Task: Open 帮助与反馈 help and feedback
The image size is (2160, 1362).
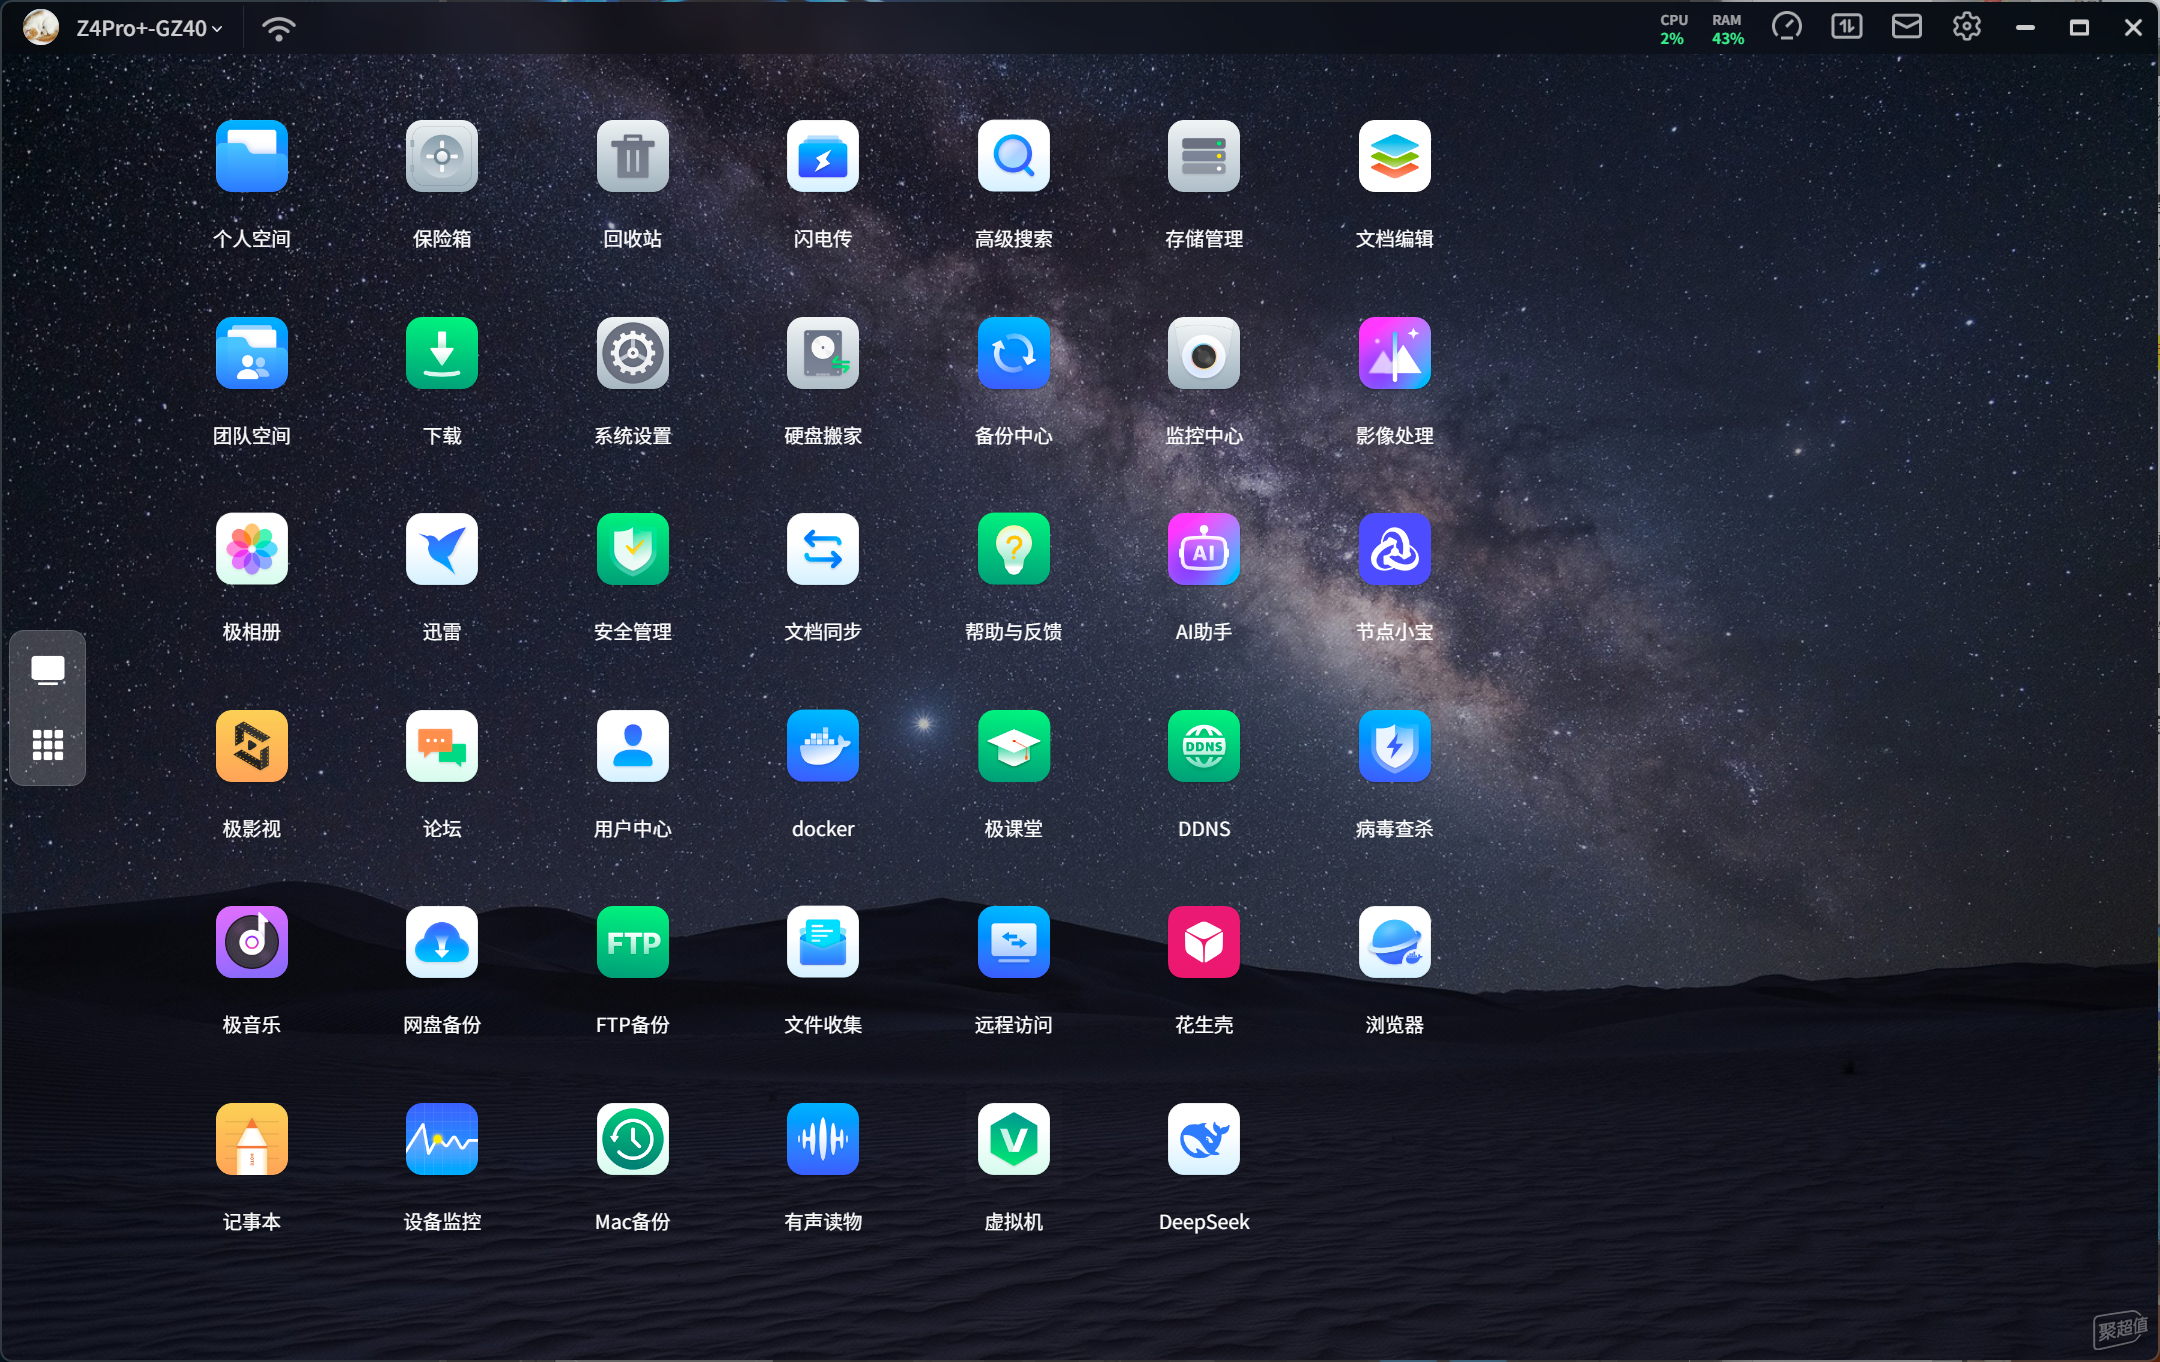Action: (x=1013, y=550)
